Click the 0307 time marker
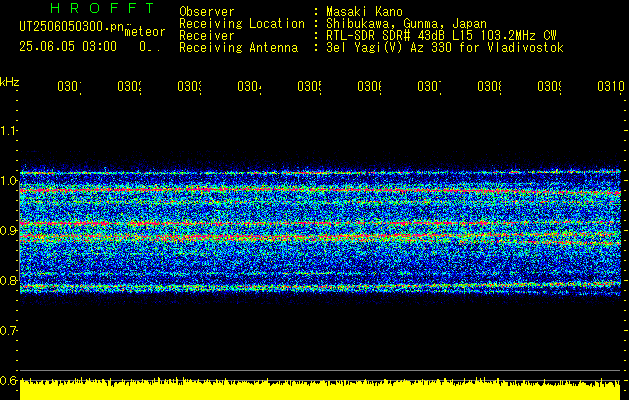 (429, 86)
